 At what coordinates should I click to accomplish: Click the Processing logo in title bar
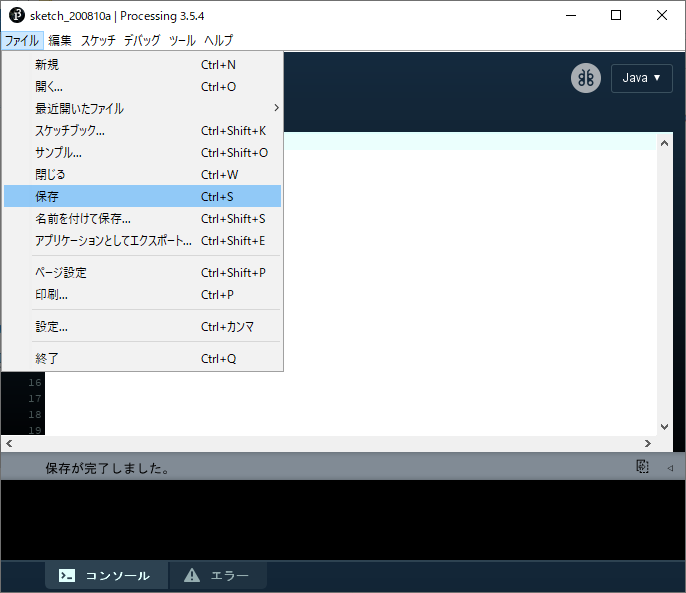coord(16,15)
